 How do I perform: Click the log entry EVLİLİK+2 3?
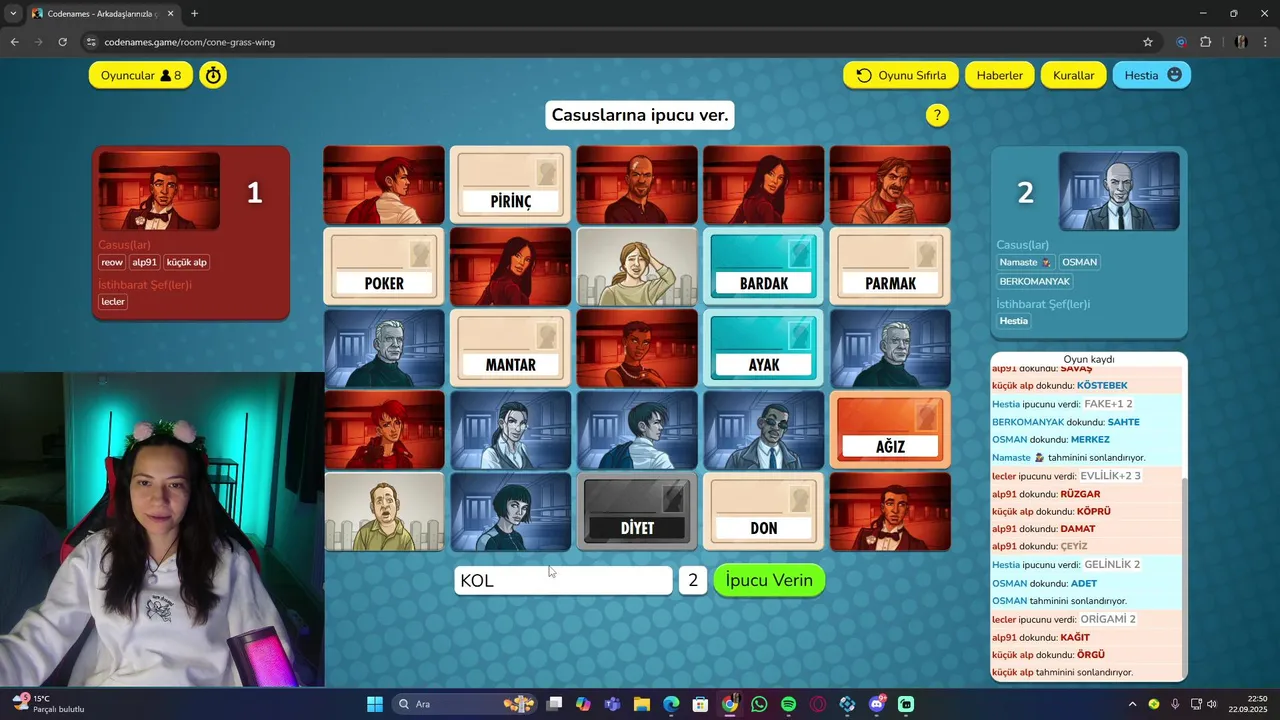click(x=1111, y=476)
